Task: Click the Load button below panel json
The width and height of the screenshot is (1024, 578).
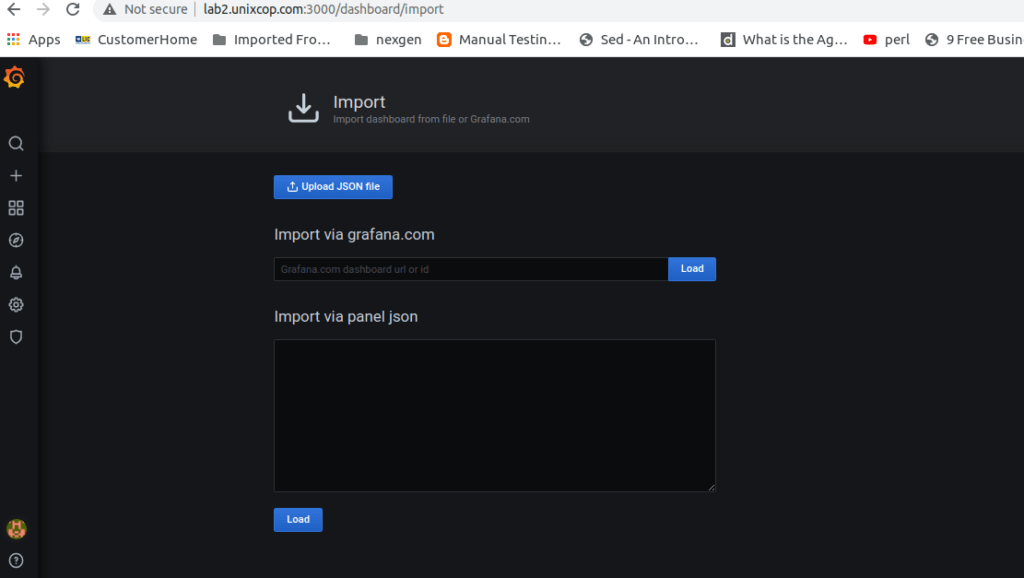Action: pyautogui.click(x=298, y=520)
